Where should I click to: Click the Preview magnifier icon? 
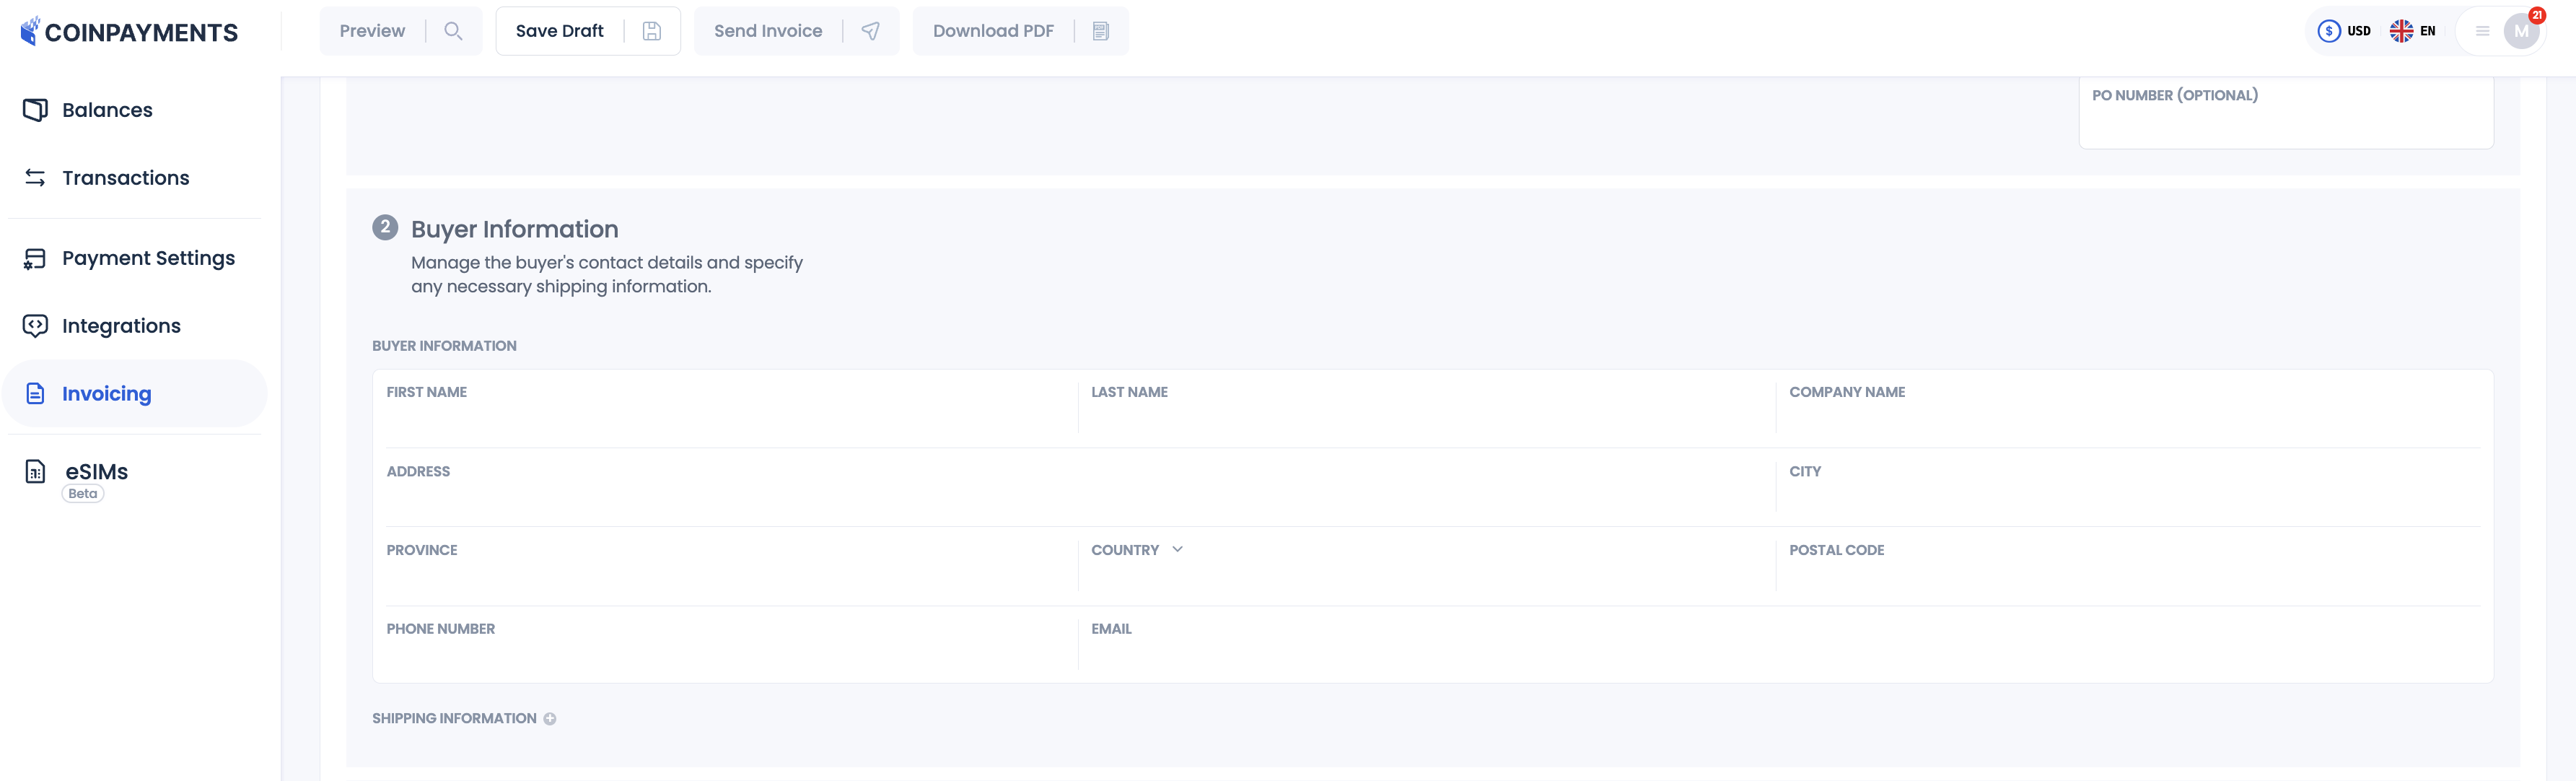(453, 31)
